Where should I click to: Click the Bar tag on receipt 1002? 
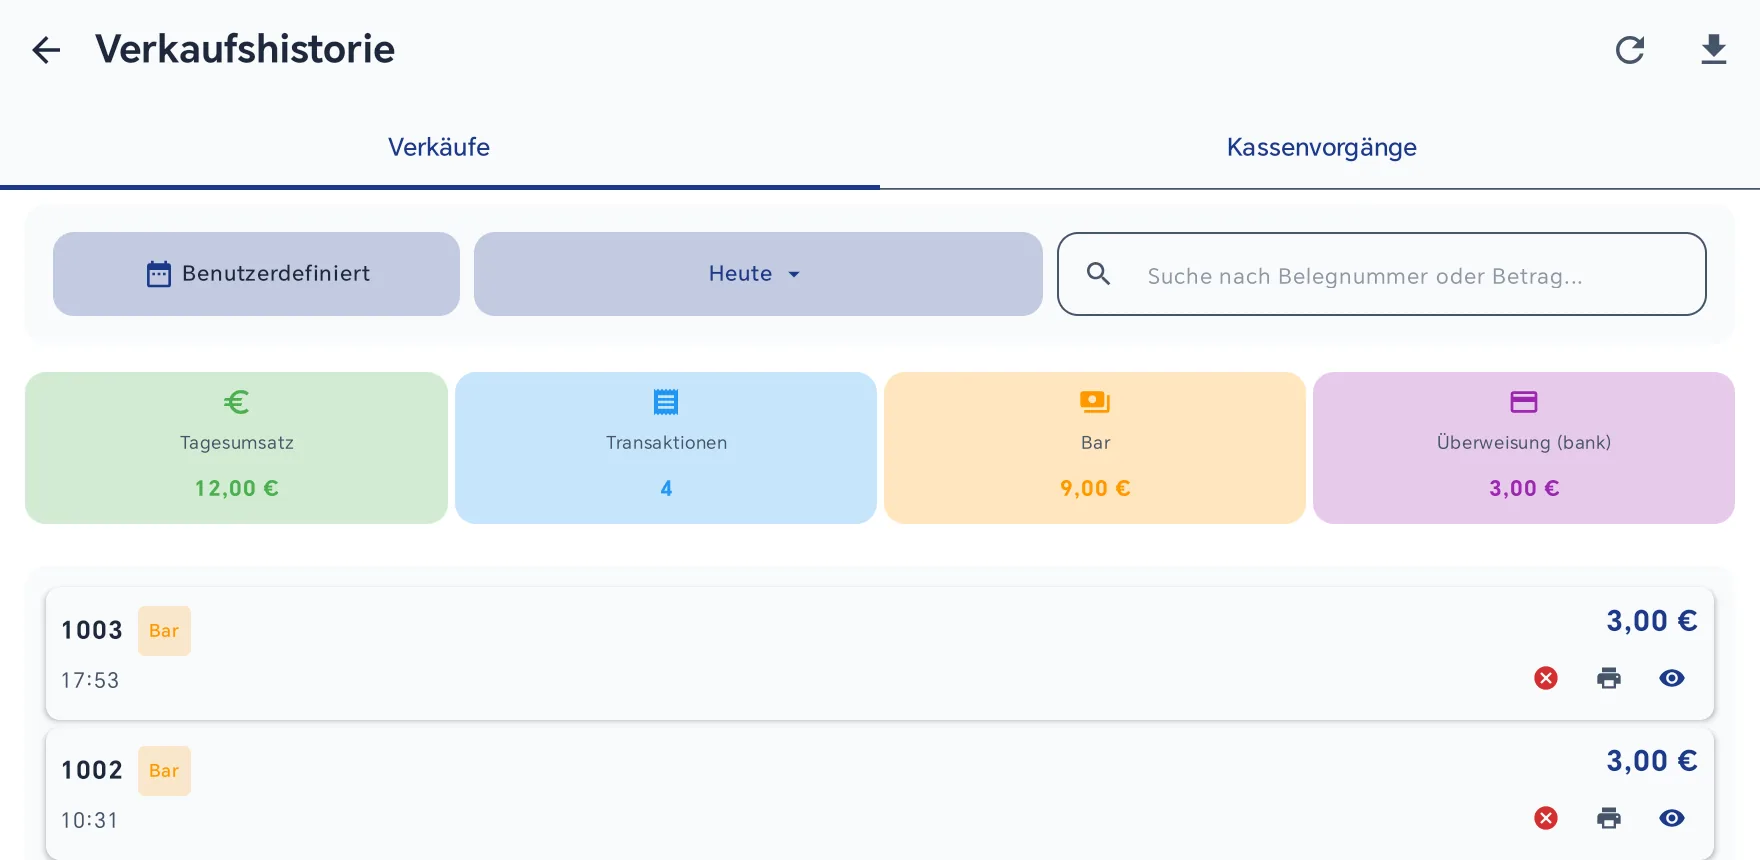(x=164, y=771)
